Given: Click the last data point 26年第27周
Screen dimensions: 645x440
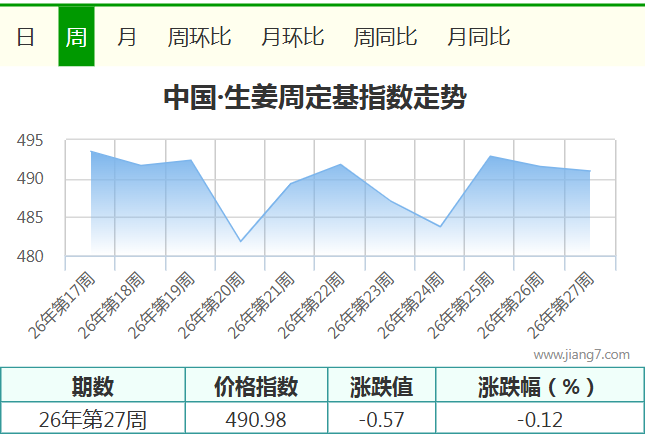Looking at the screenshot, I should [590, 171].
